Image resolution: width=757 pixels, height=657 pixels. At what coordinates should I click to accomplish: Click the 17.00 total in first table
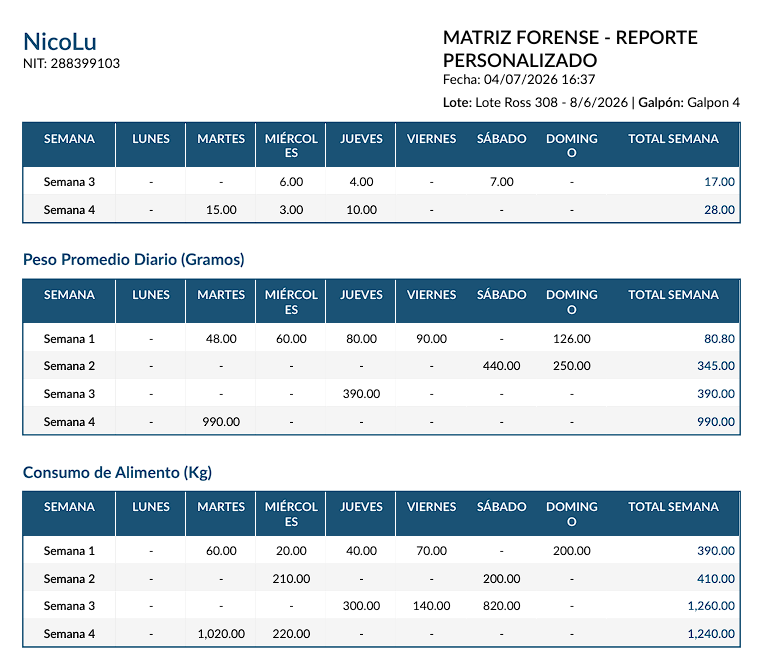[719, 182]
